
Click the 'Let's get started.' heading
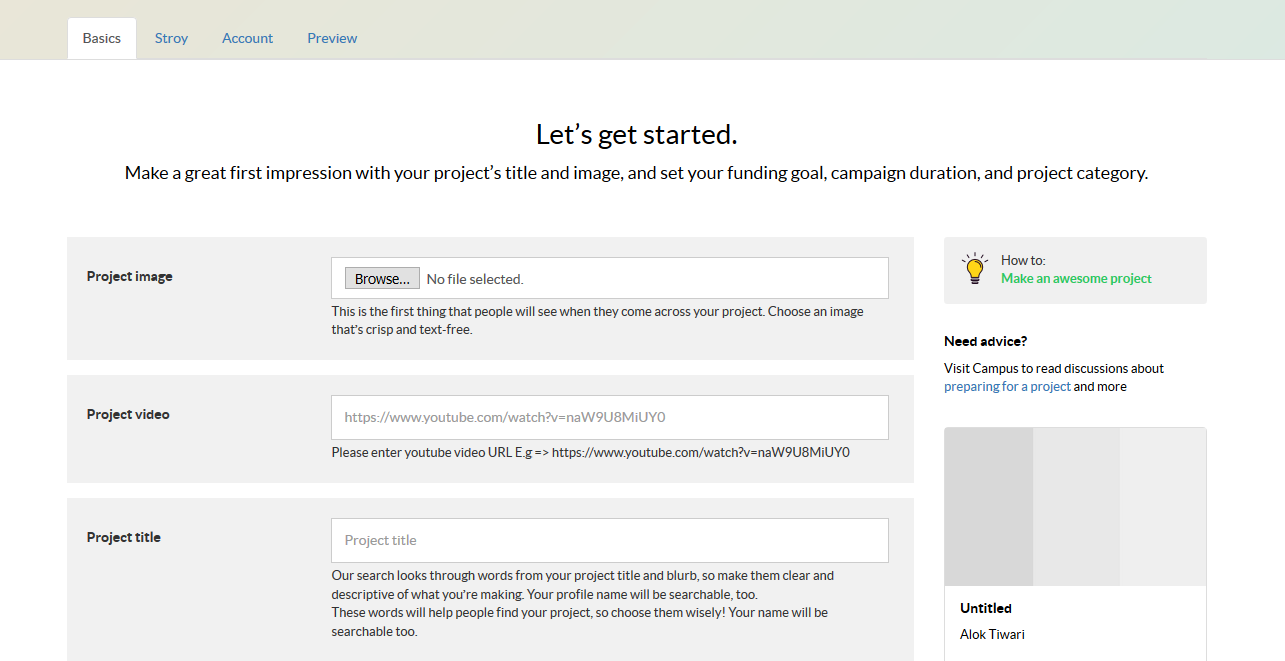(636, 135)
